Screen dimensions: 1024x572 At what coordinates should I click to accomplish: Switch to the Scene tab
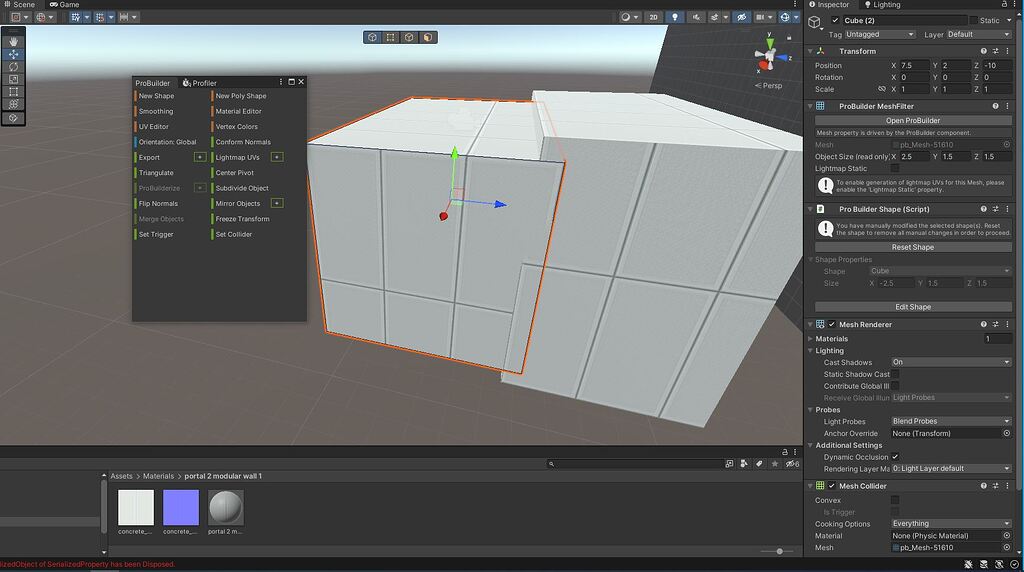coord(20,5)
